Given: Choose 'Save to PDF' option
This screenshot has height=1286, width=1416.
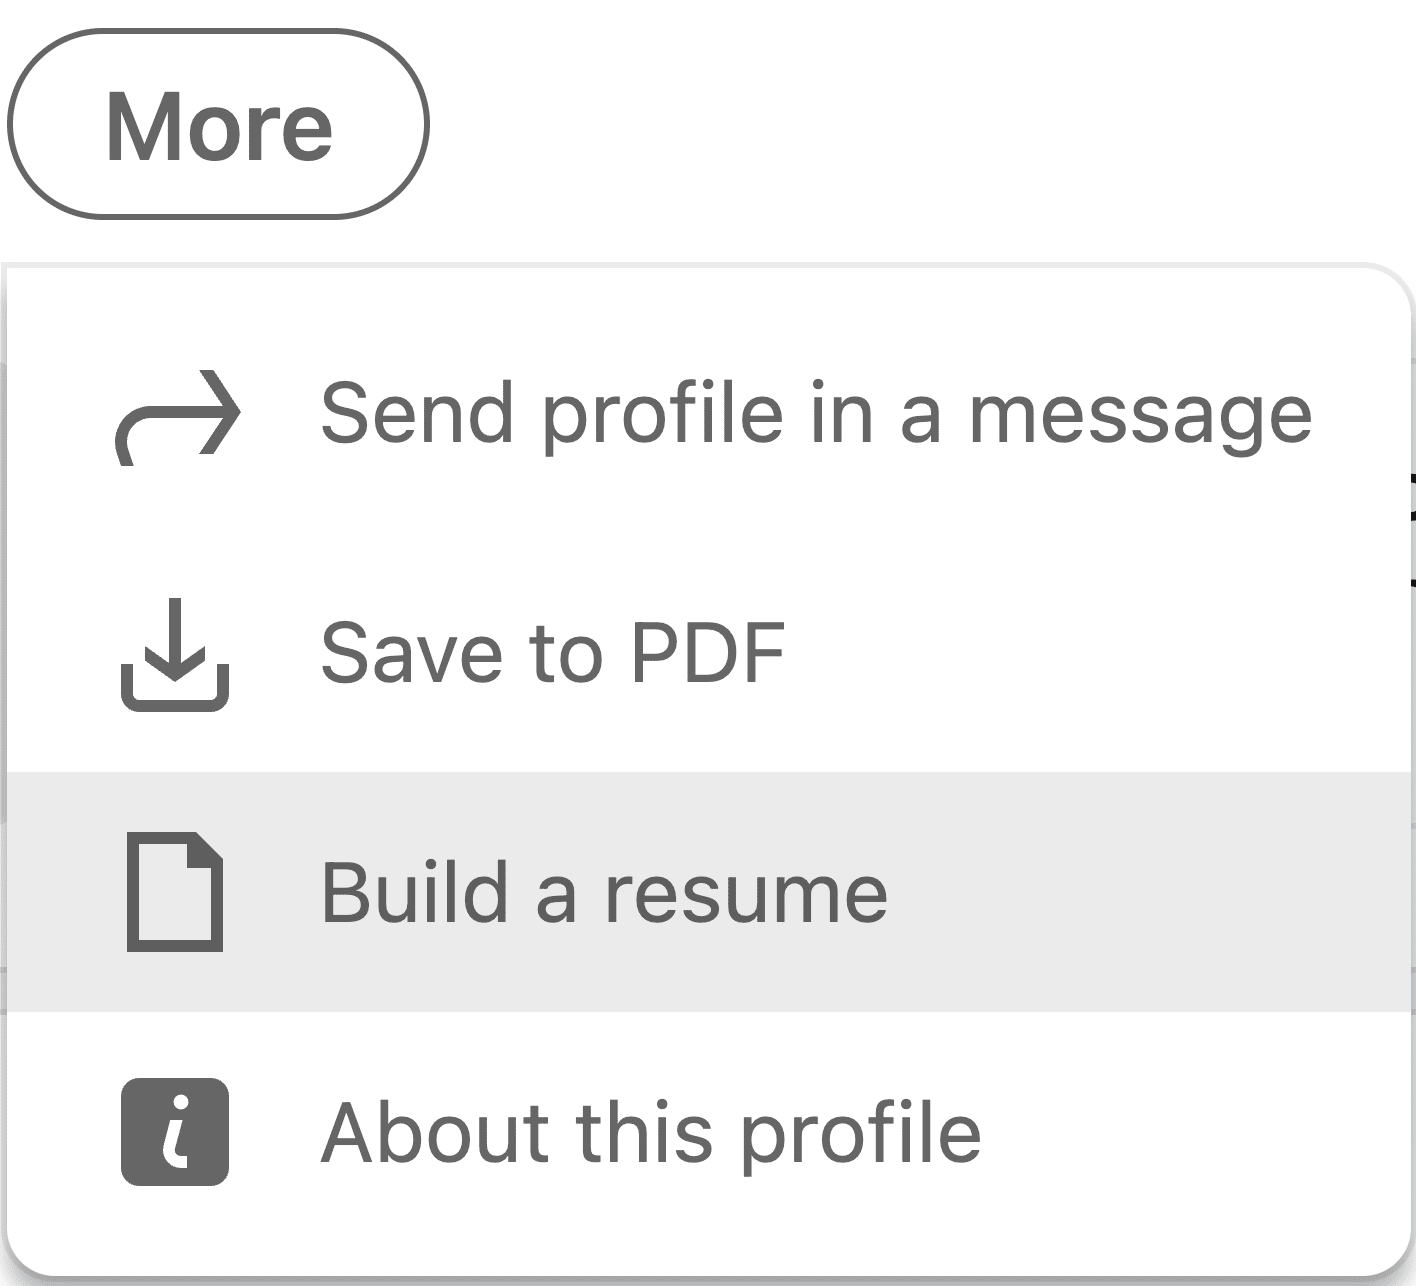Looking at the screenshot, I should point(552,653).
